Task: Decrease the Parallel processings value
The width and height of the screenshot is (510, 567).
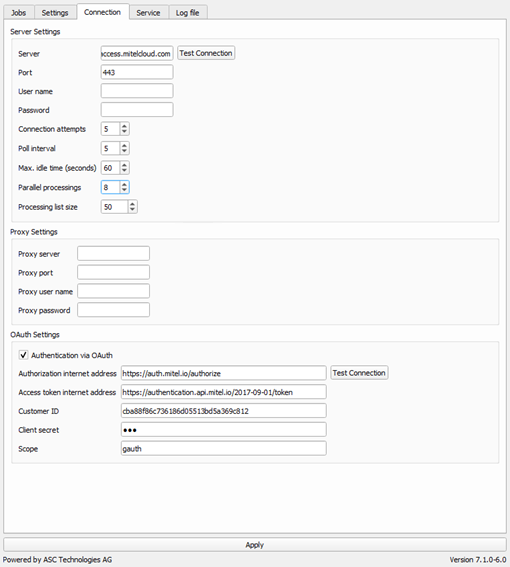Action: coord(124,190)
